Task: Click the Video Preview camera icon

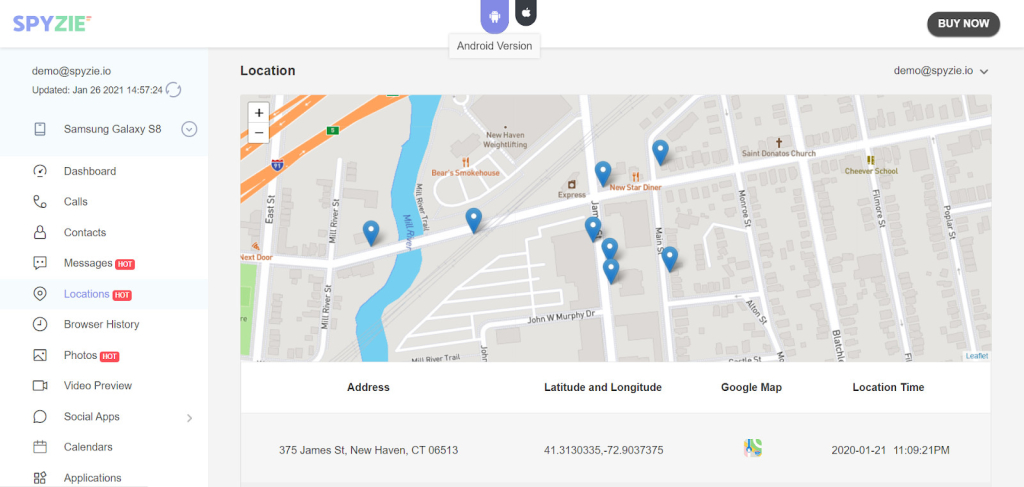Action: [x=40, y=386]
